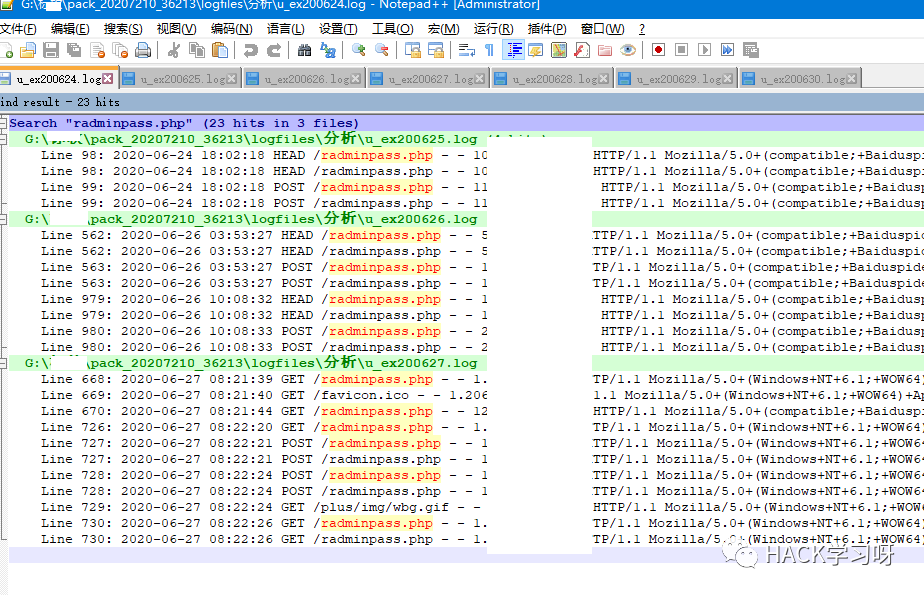Click the Open file toolbar icon
Viewport: 924px width, 595px height.
coord(28,51)
